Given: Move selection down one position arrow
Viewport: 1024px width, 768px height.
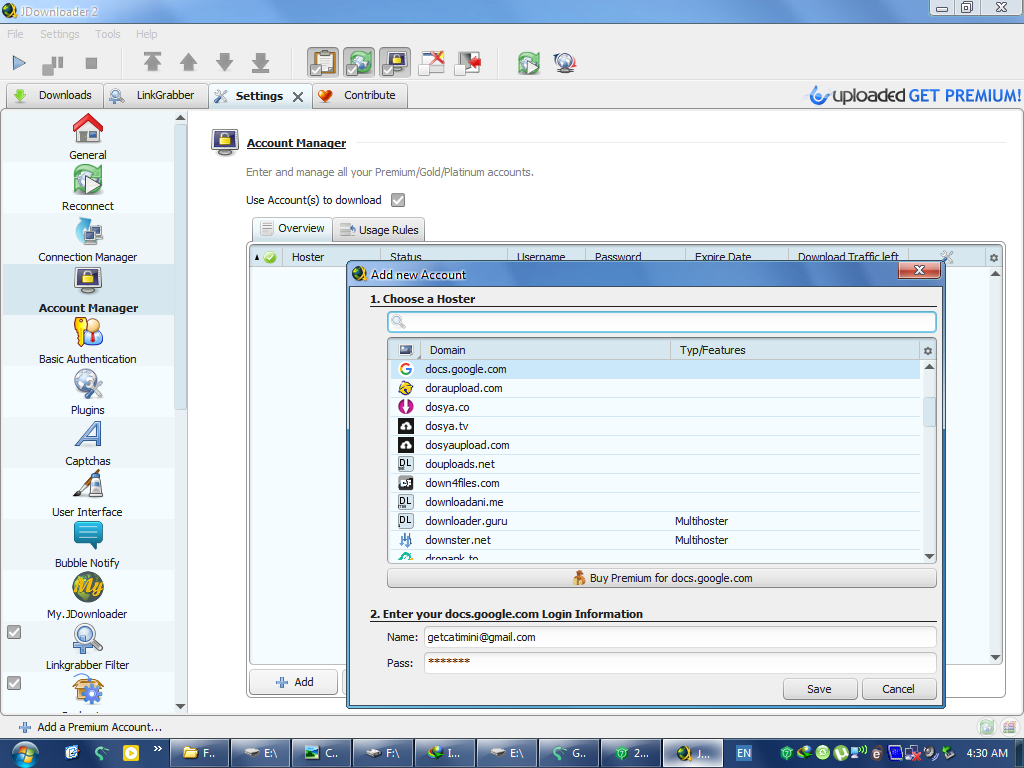Looking at the screenshot, I should pos(225,62).
